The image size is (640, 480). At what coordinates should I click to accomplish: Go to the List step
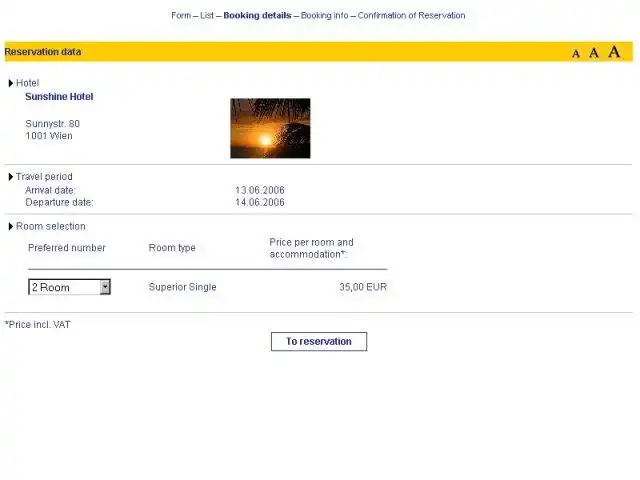pyautogui.click(x=207, y=16)
